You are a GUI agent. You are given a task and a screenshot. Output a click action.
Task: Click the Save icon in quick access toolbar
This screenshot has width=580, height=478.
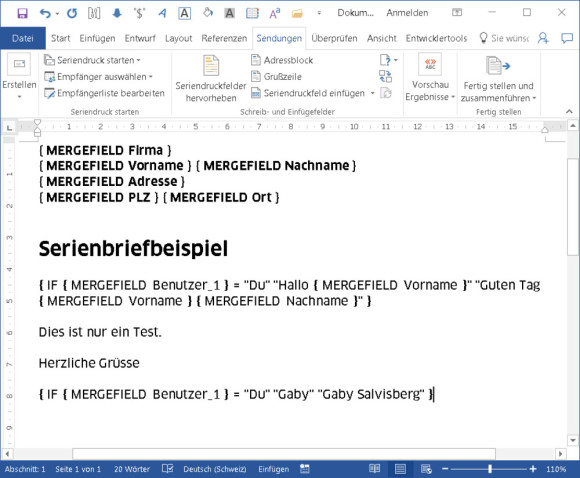click(23, 14)
